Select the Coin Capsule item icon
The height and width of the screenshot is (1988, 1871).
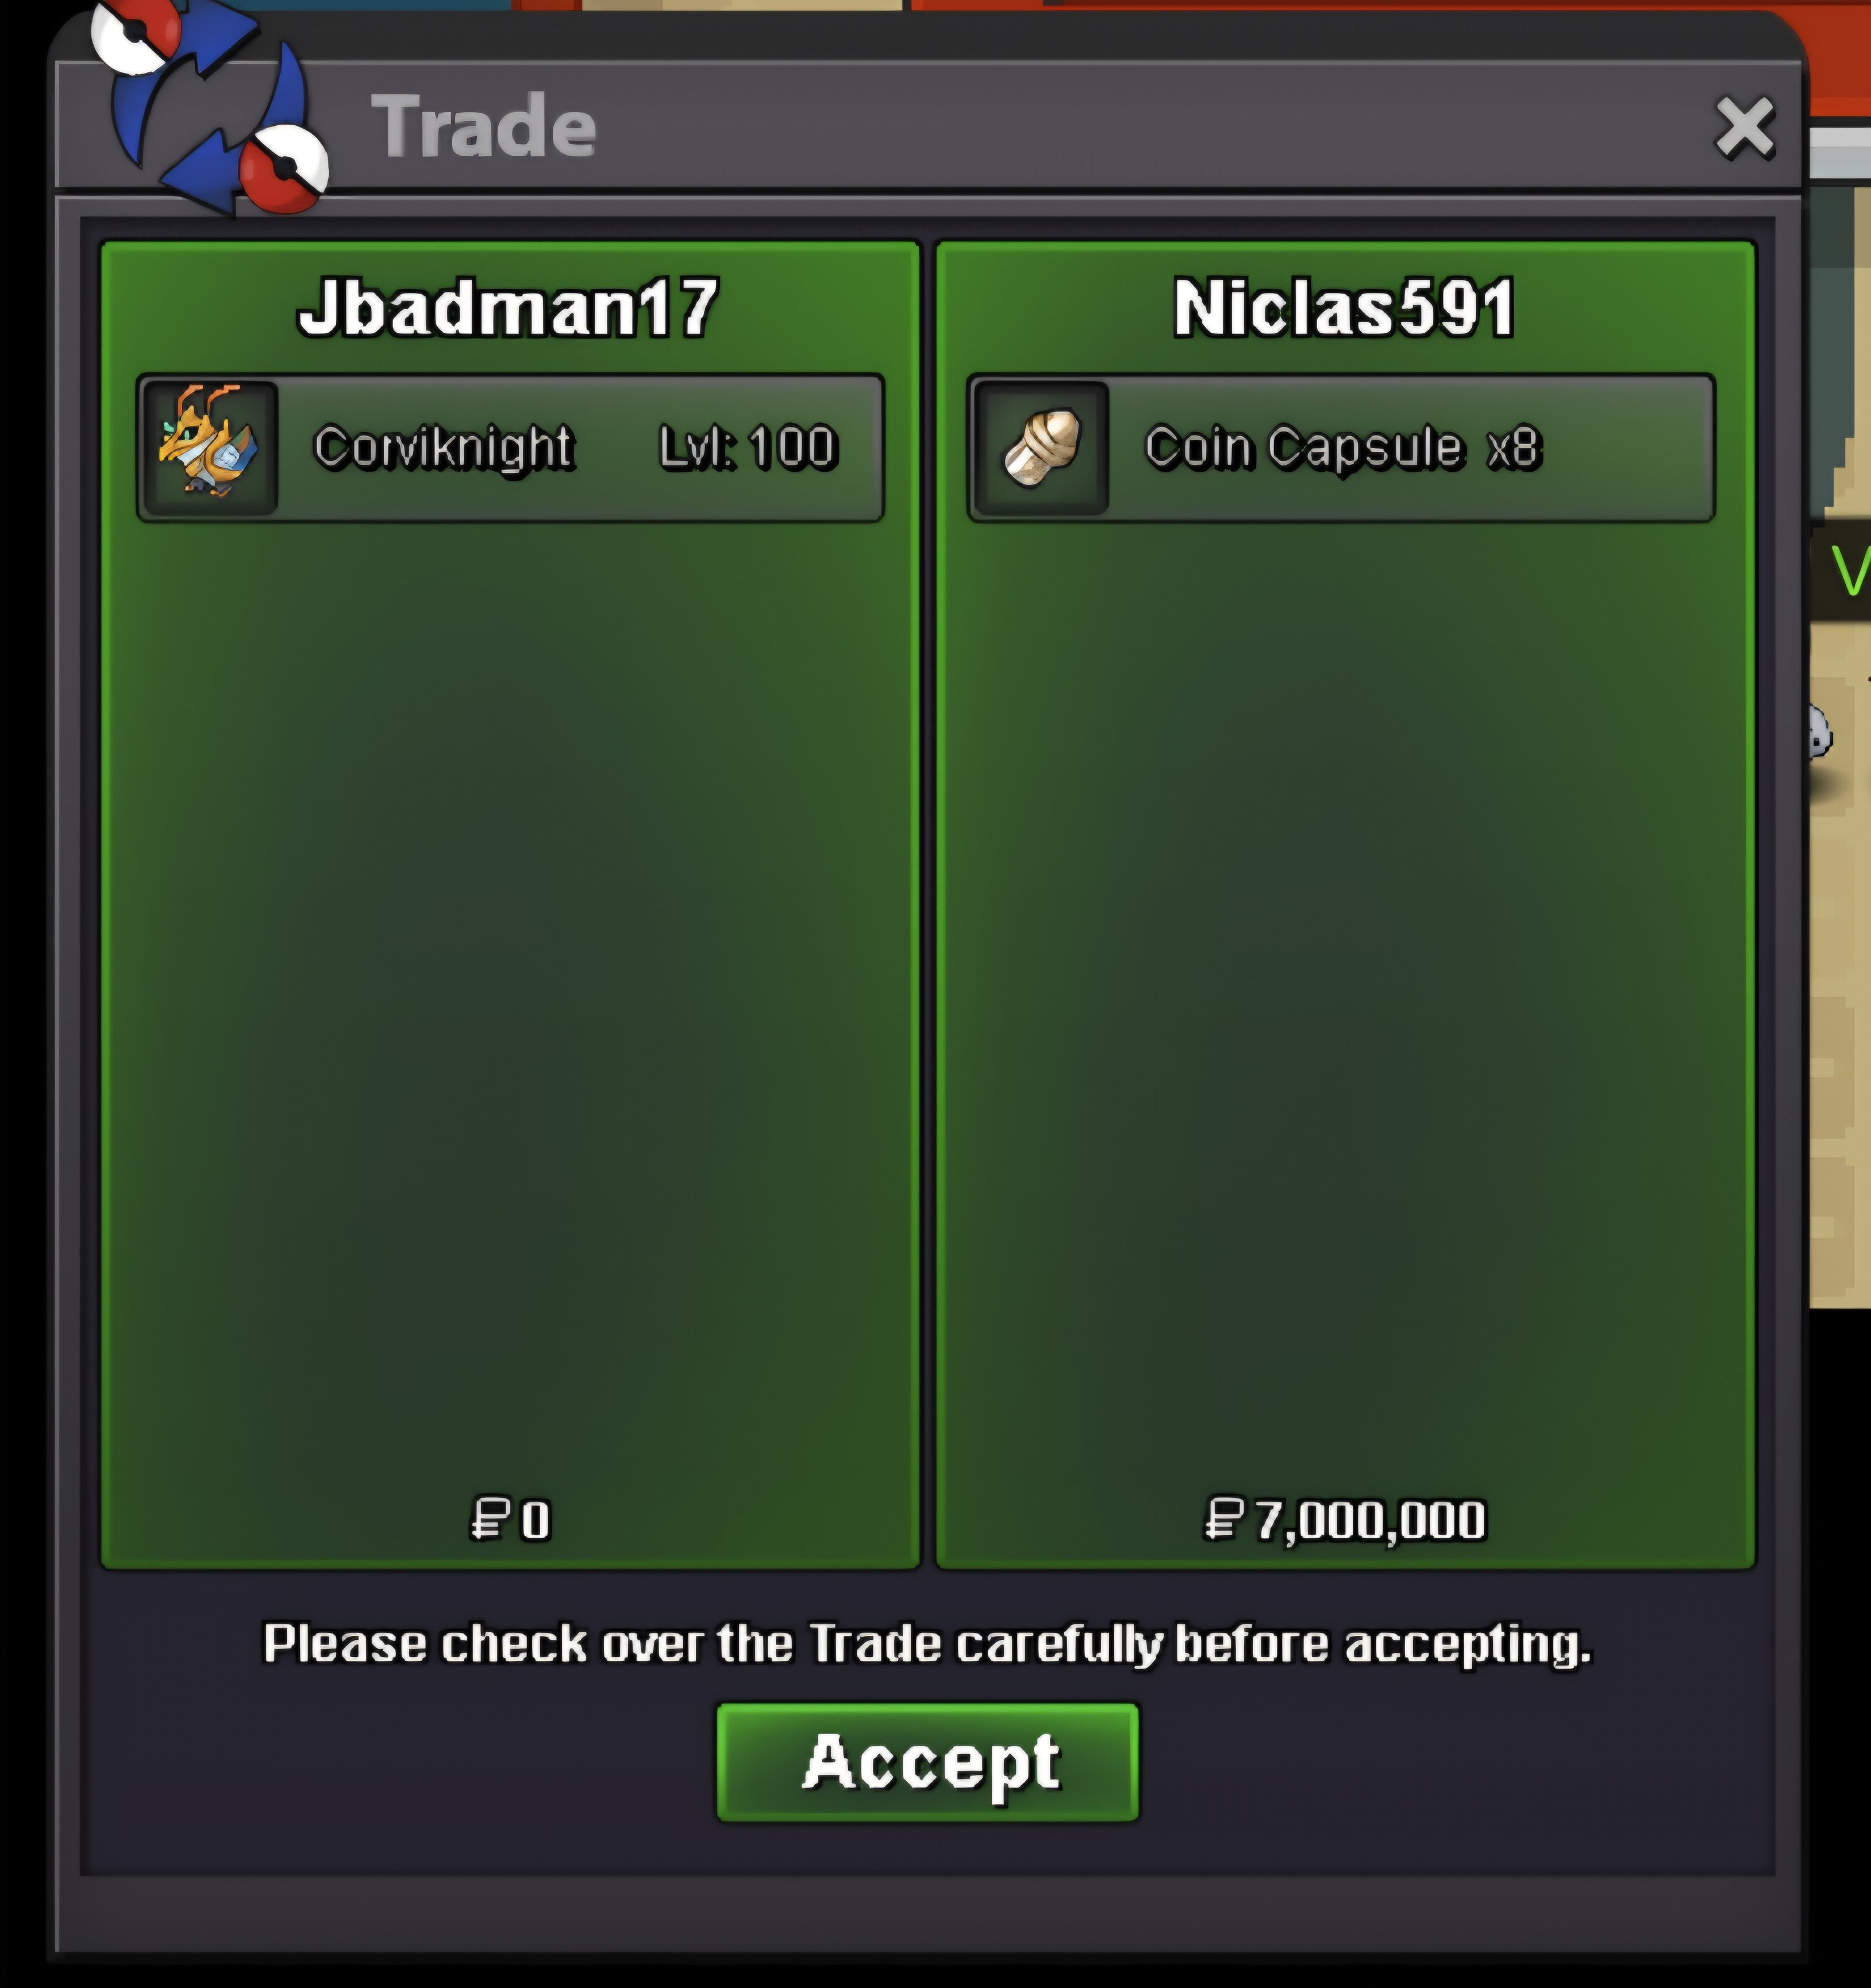[x=1041, y=447]
